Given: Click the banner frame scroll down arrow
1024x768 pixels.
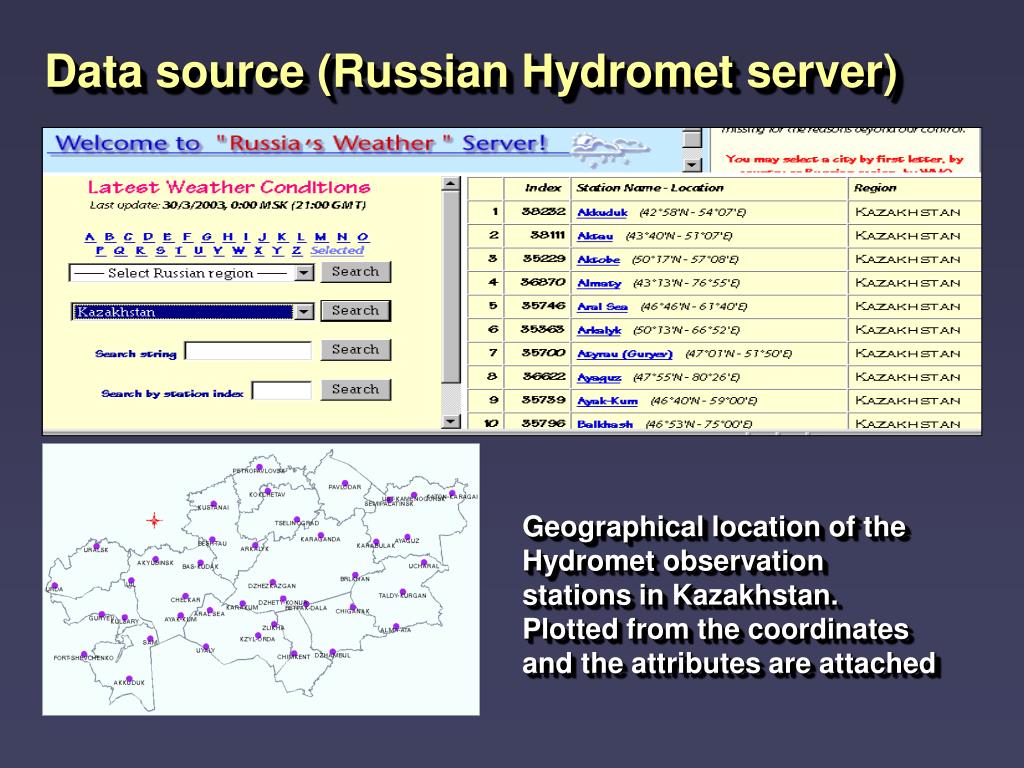Looking at the screenshot, I should click(x=692, y=165).
